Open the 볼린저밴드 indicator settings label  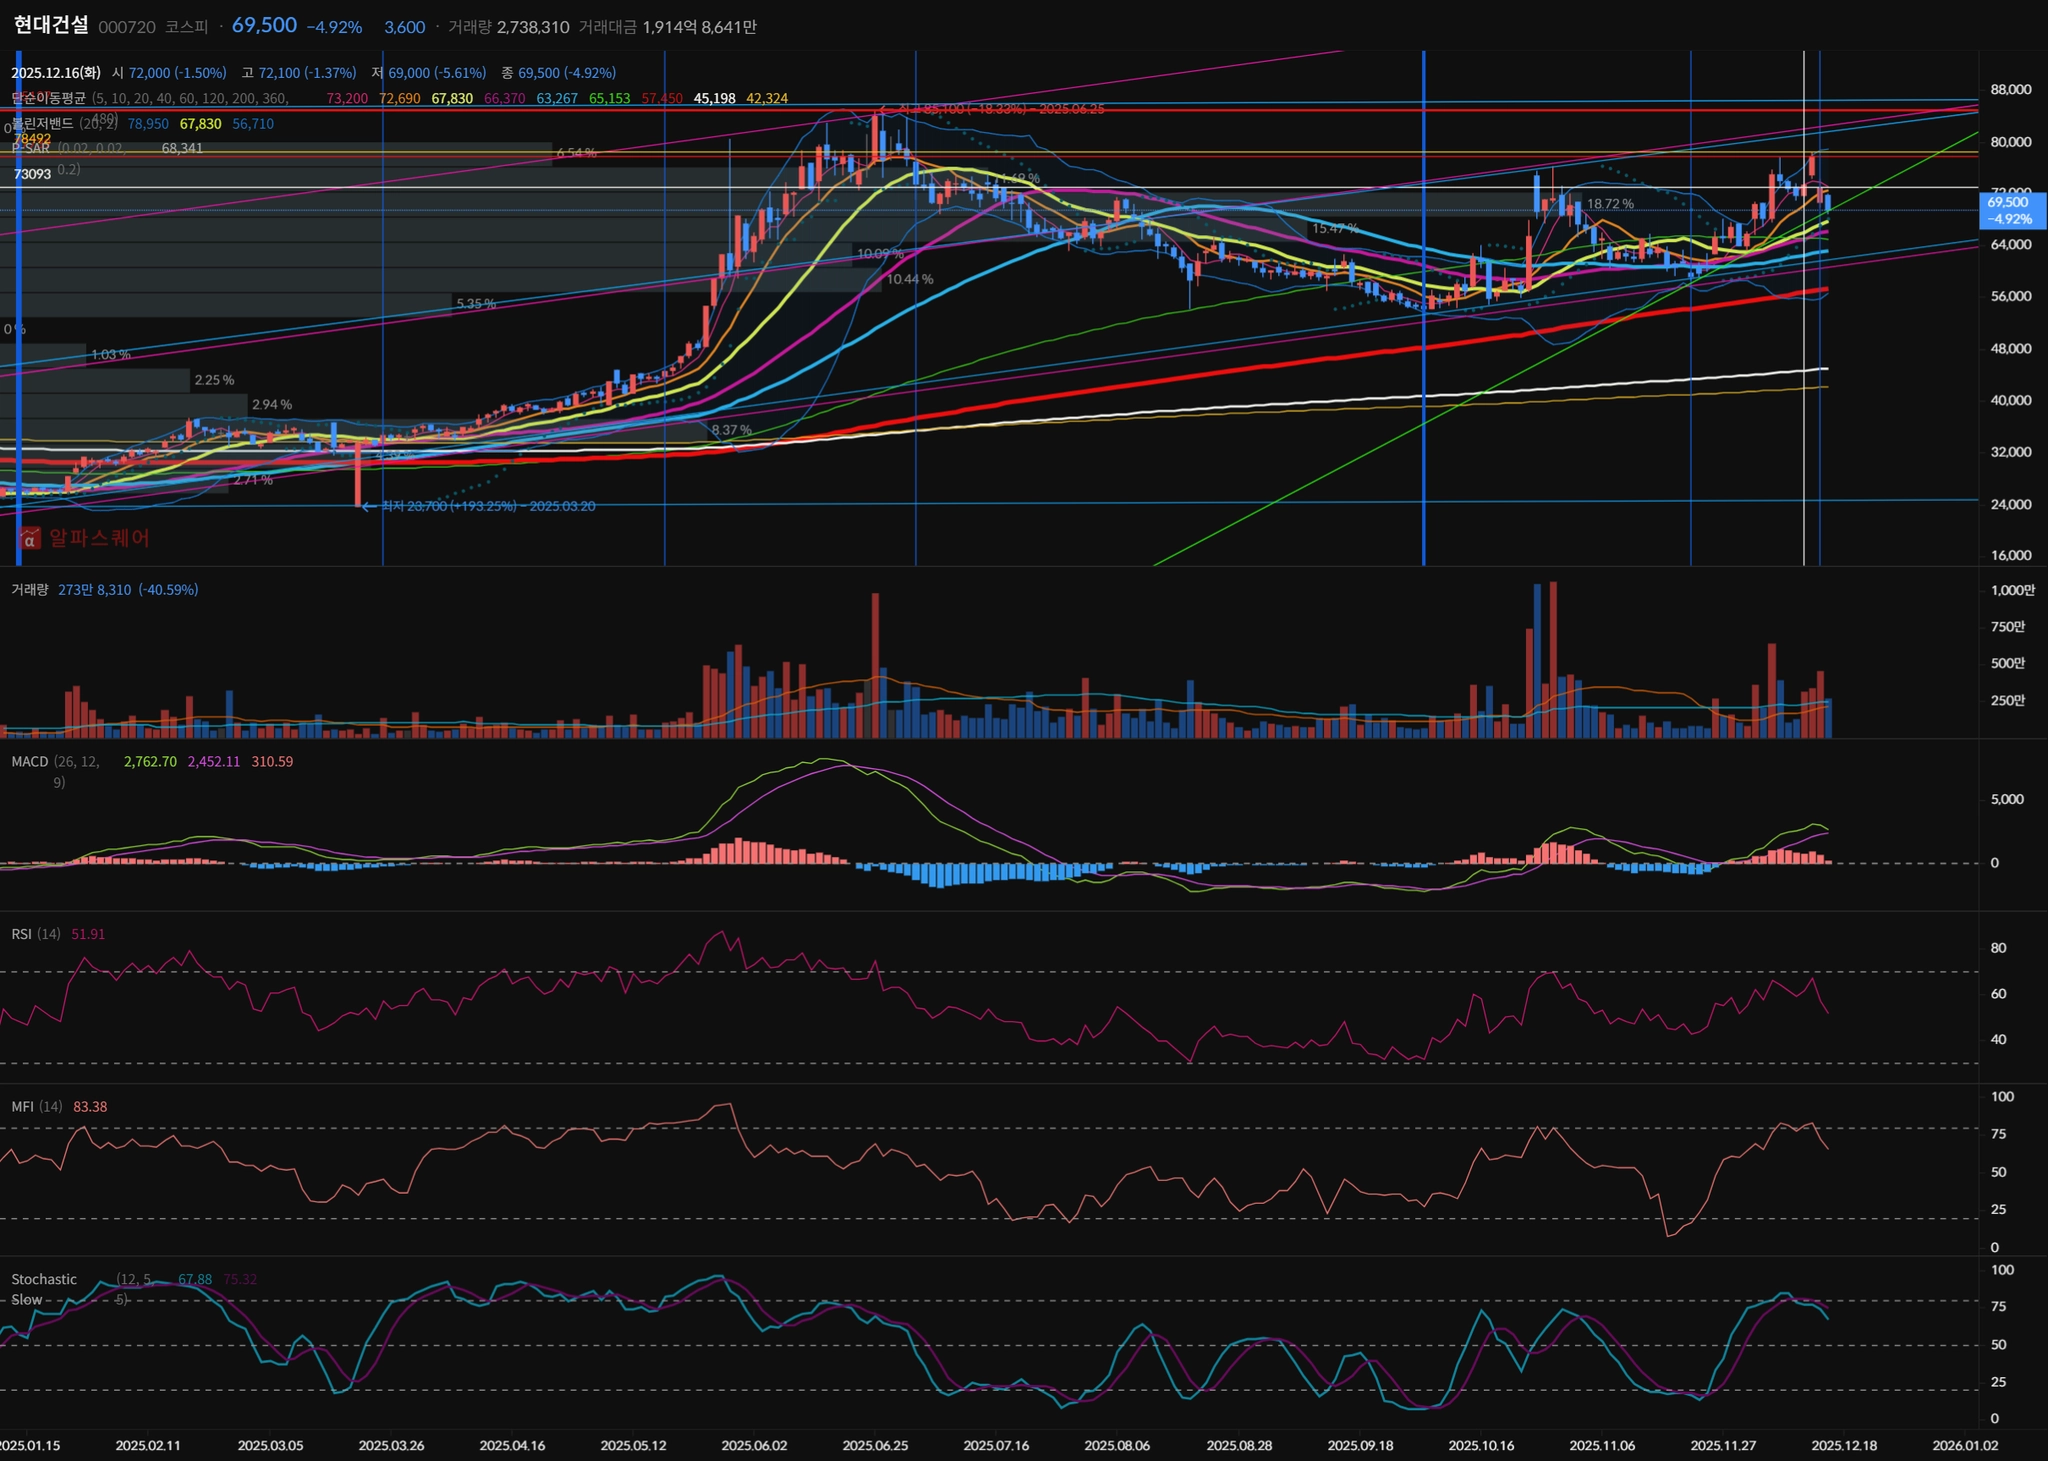point(43,124)
